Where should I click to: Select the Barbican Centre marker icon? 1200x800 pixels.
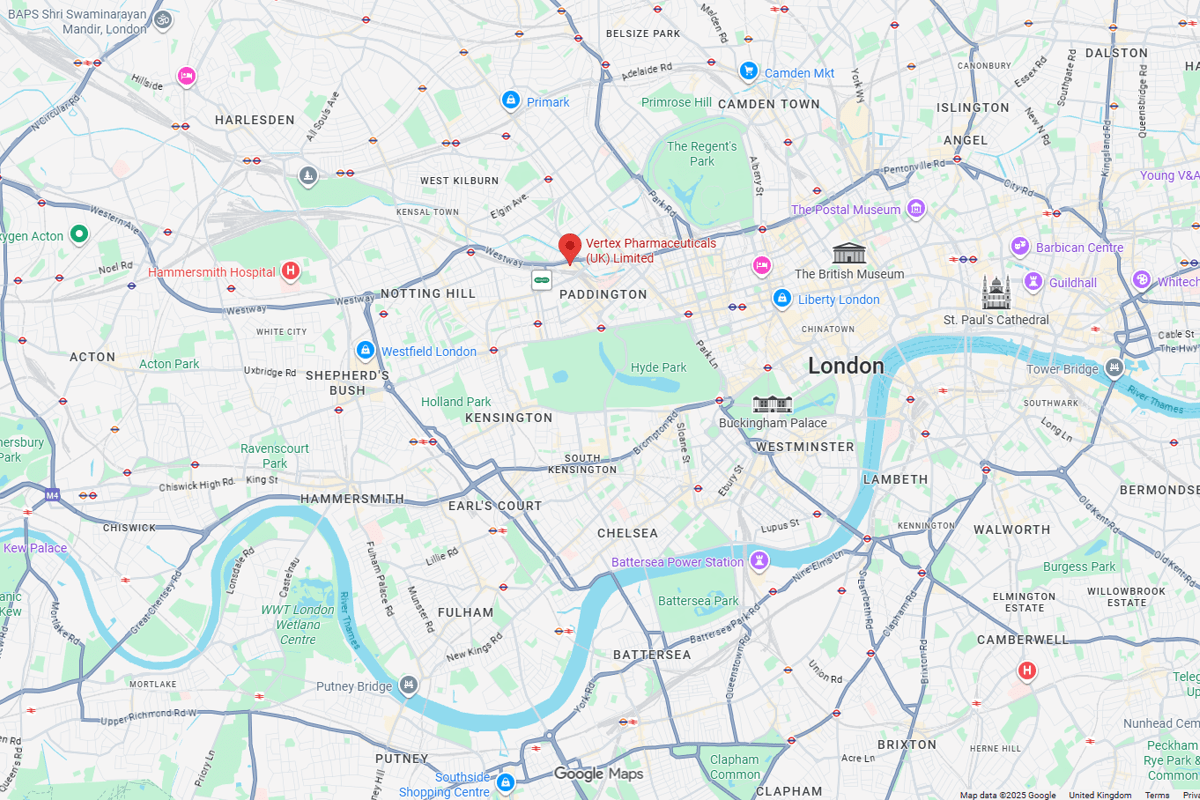(1020, 246)
